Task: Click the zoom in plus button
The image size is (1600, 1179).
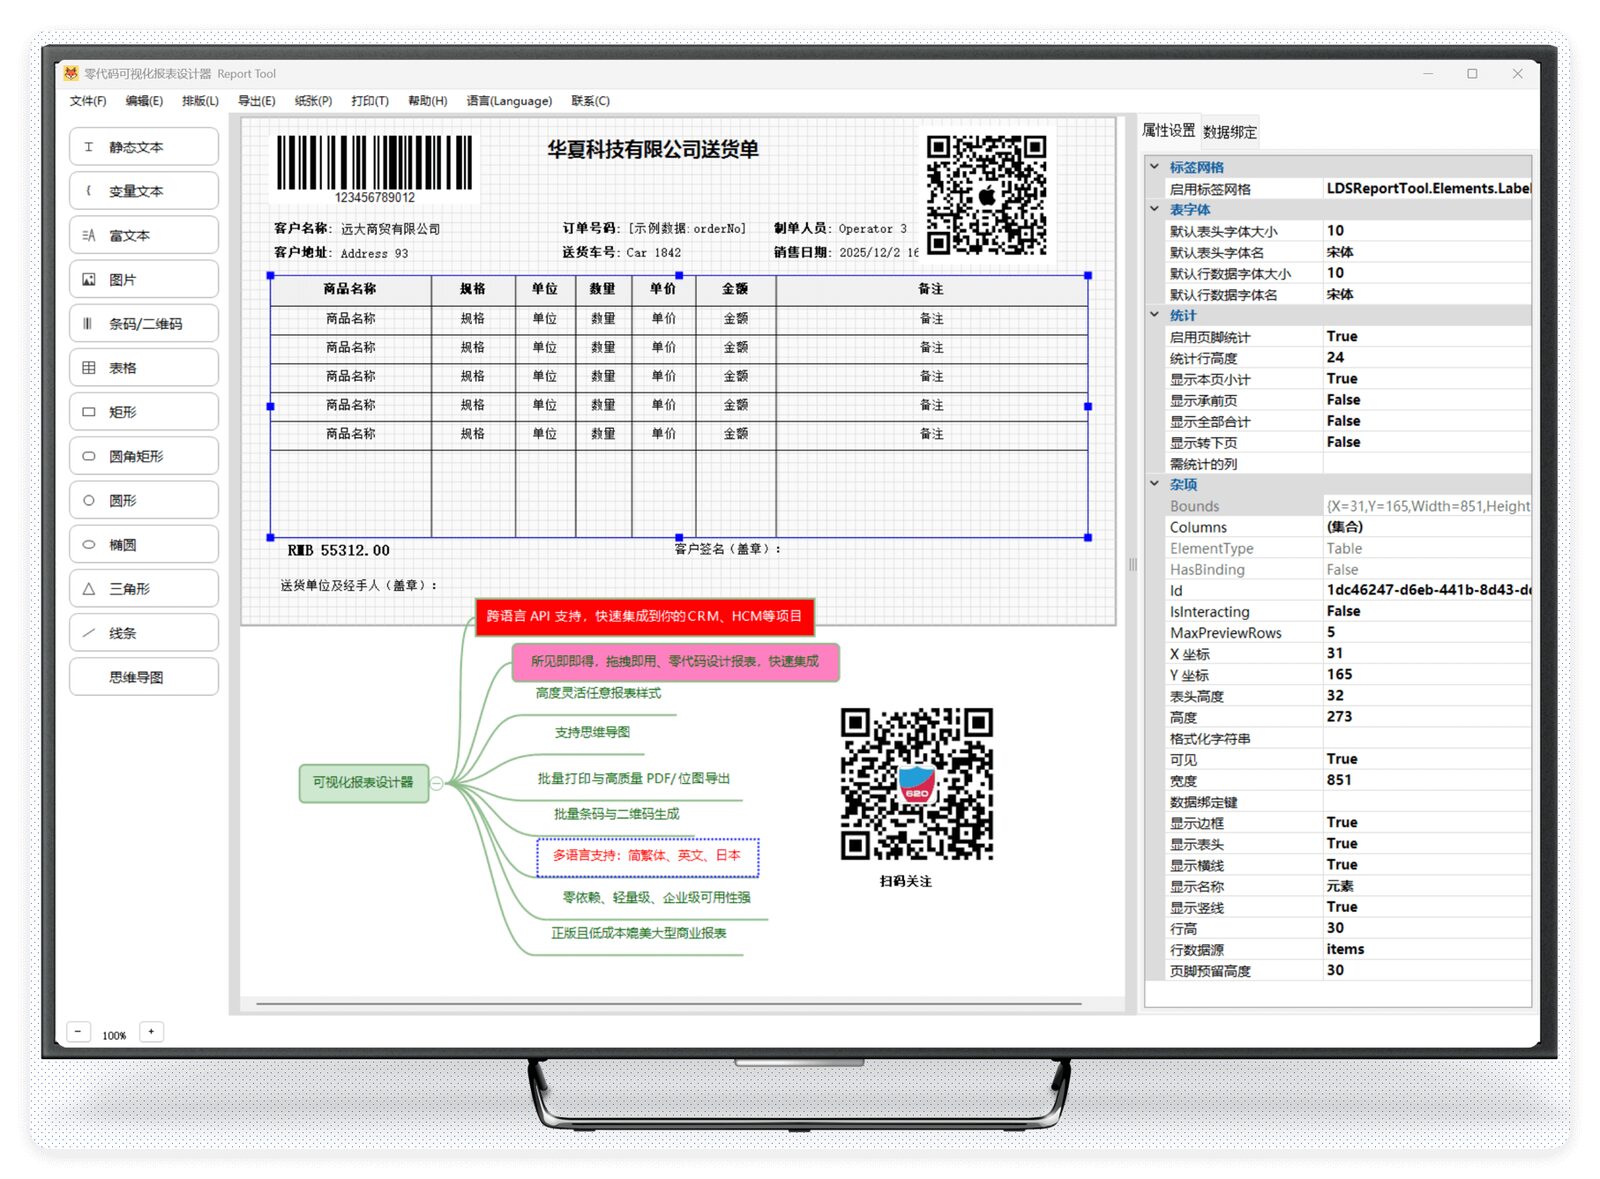Action: [x=151, y=1032]
